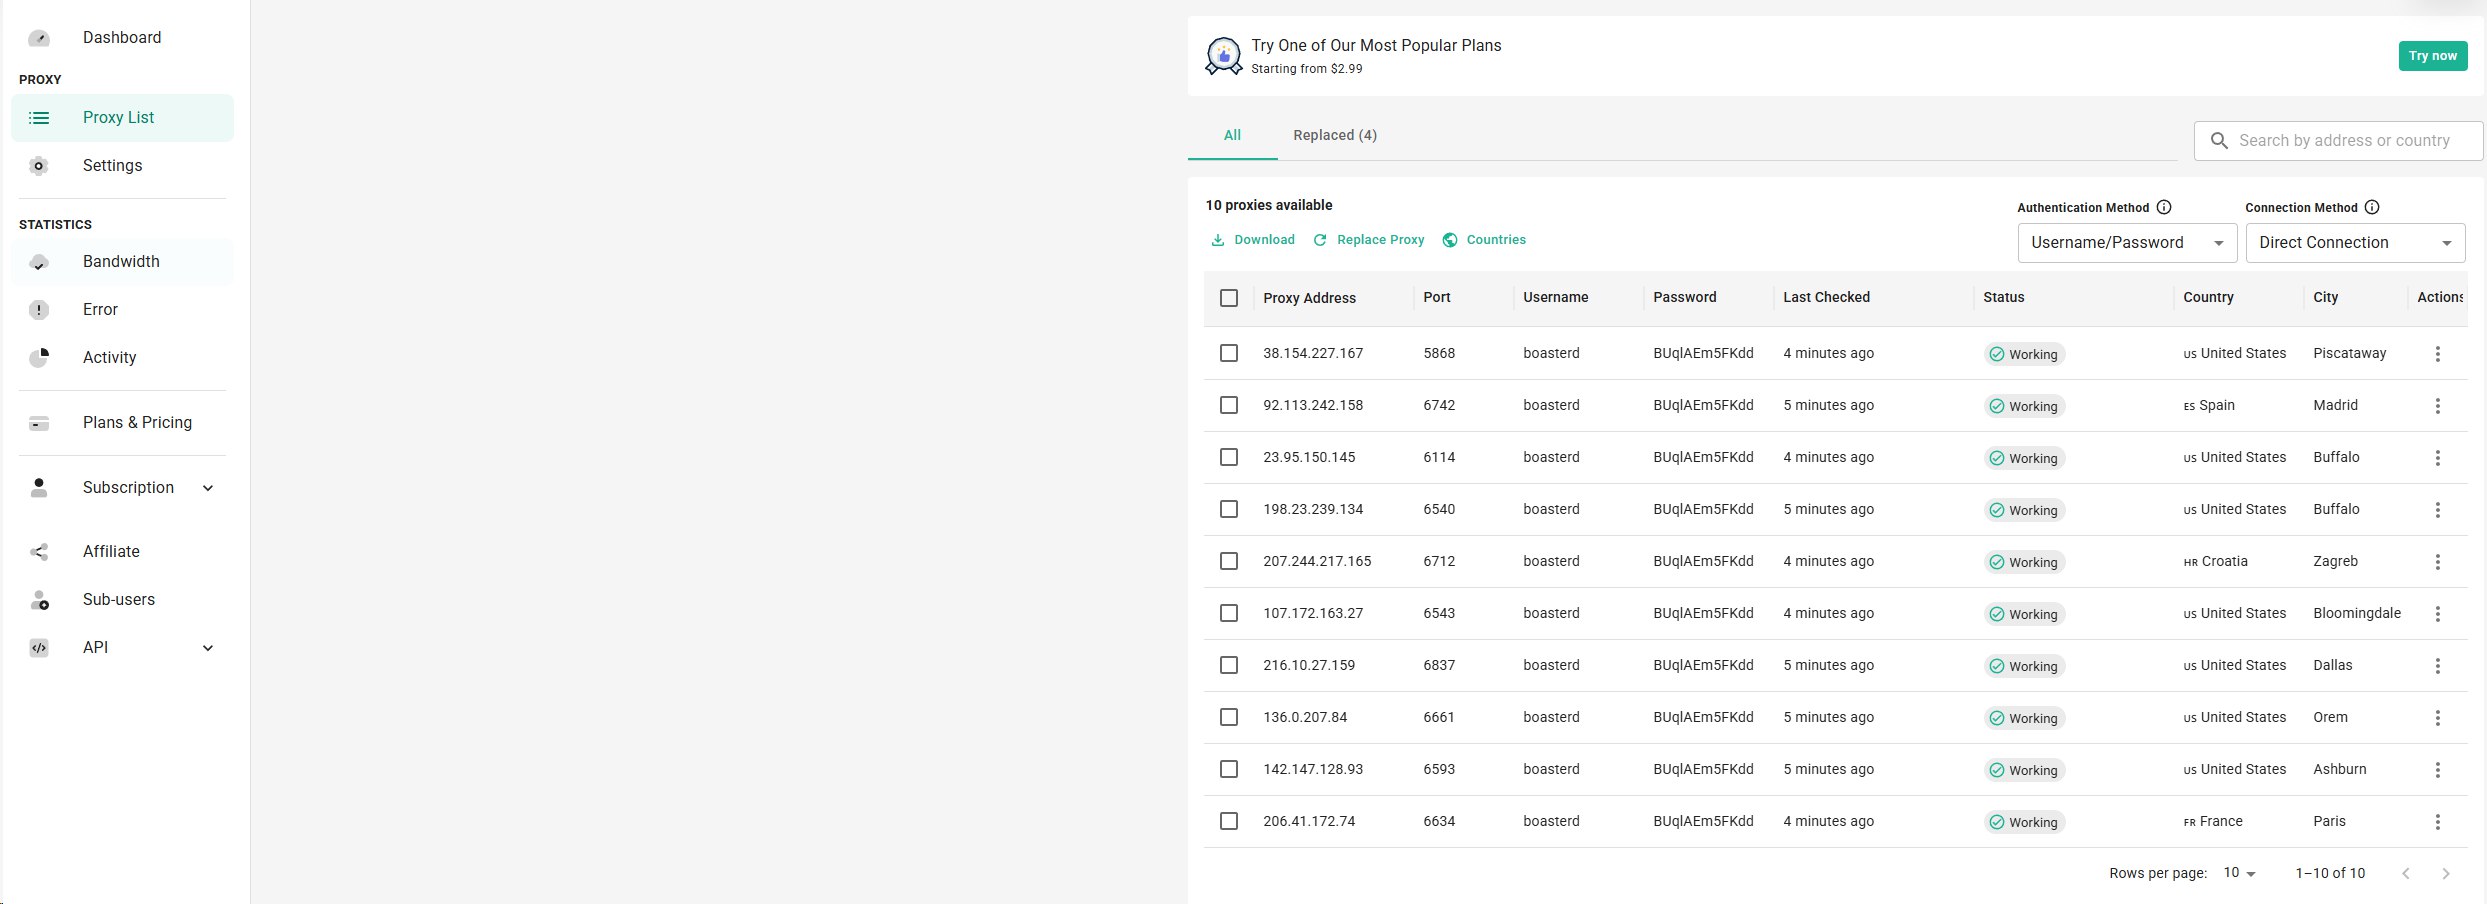
Task: Open the Dashboard gauge icon
Action: click(39, 38)
